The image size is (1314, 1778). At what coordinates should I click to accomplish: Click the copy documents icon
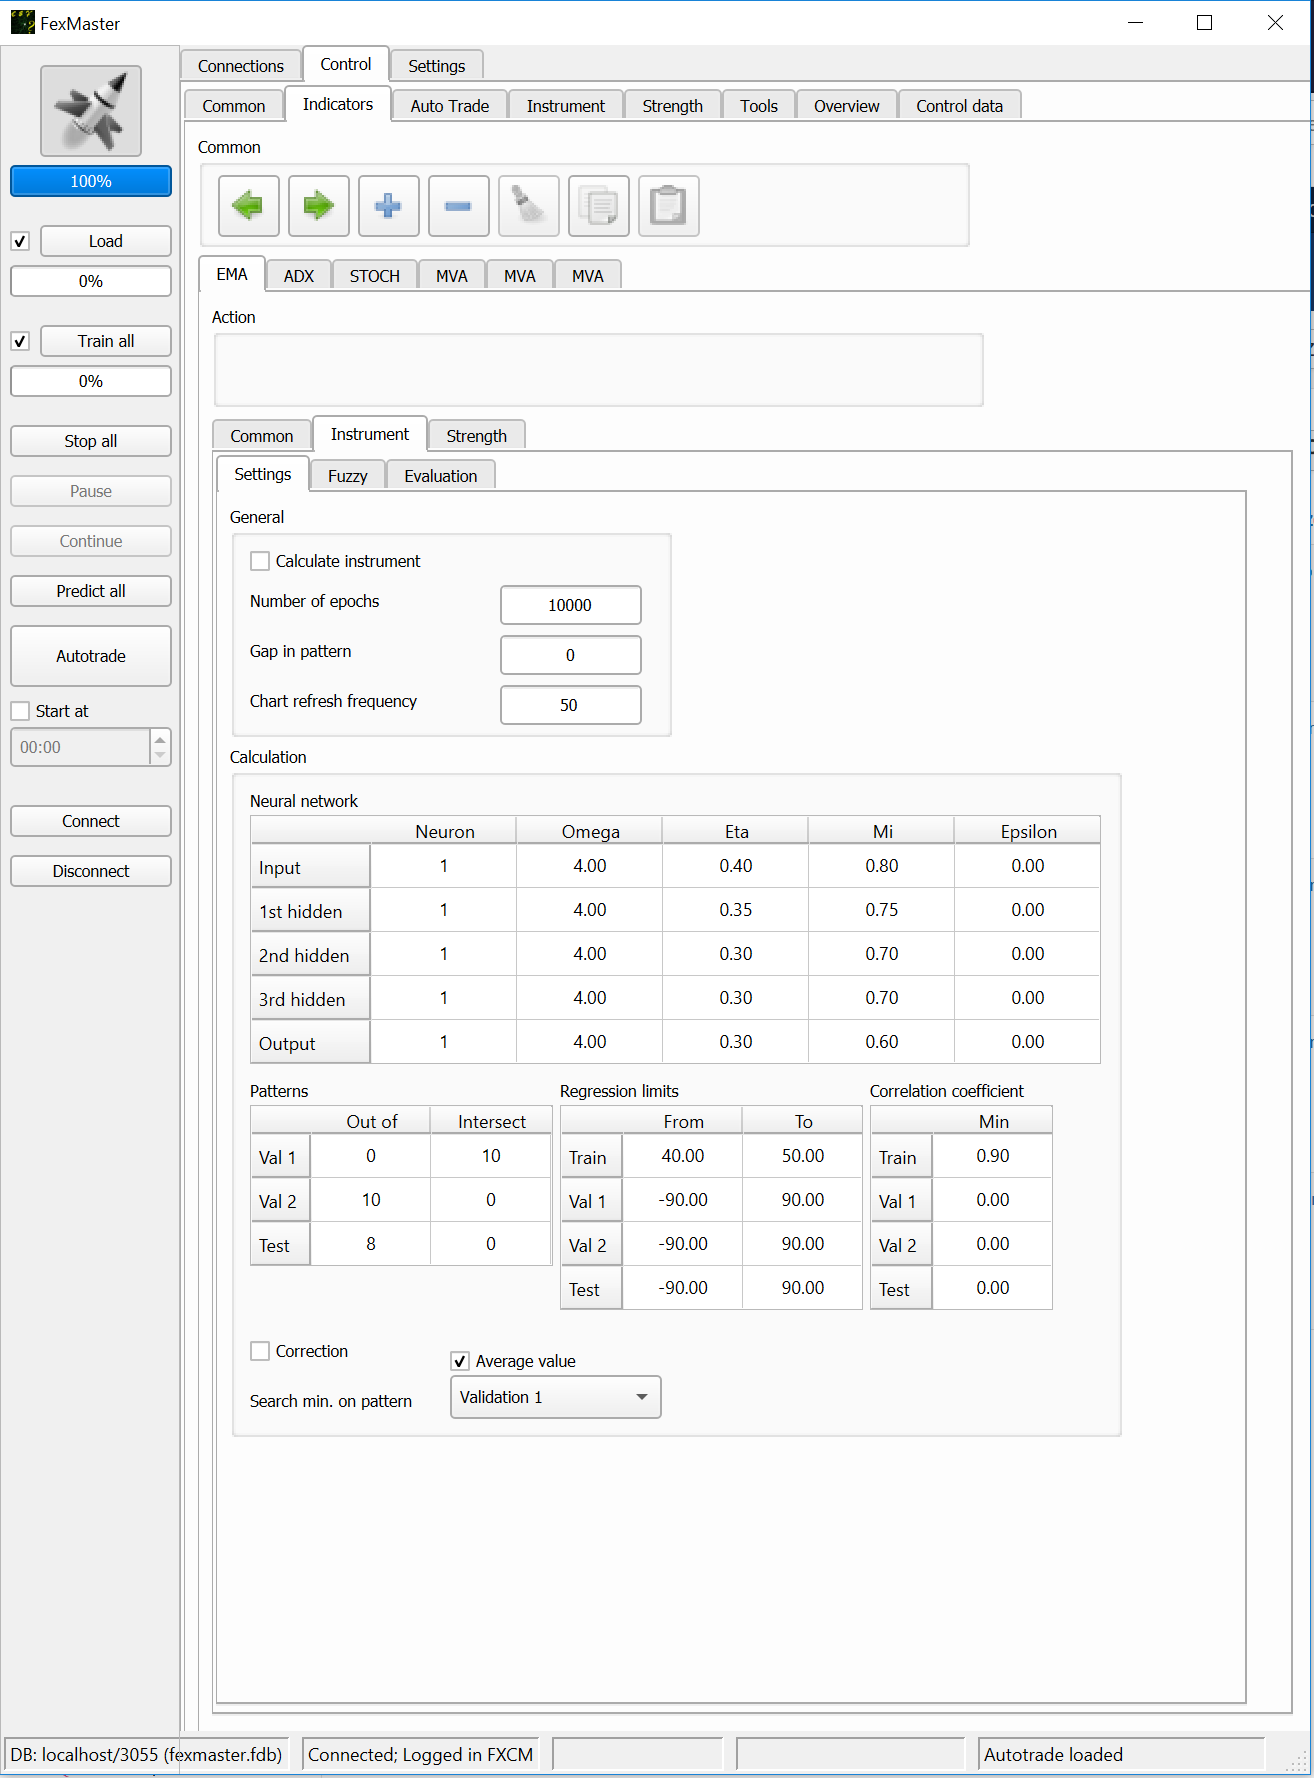point(598,206)
